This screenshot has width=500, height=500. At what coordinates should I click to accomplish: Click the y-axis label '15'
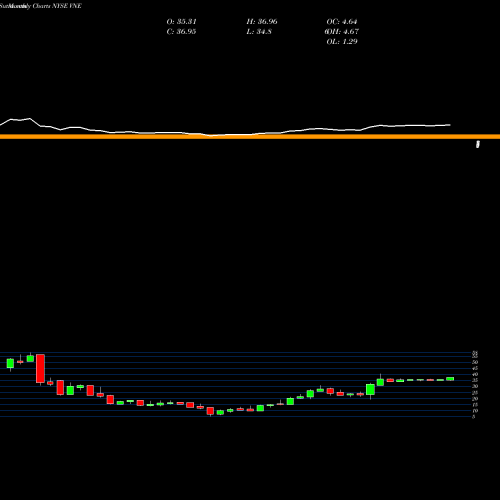coord(475,405)
